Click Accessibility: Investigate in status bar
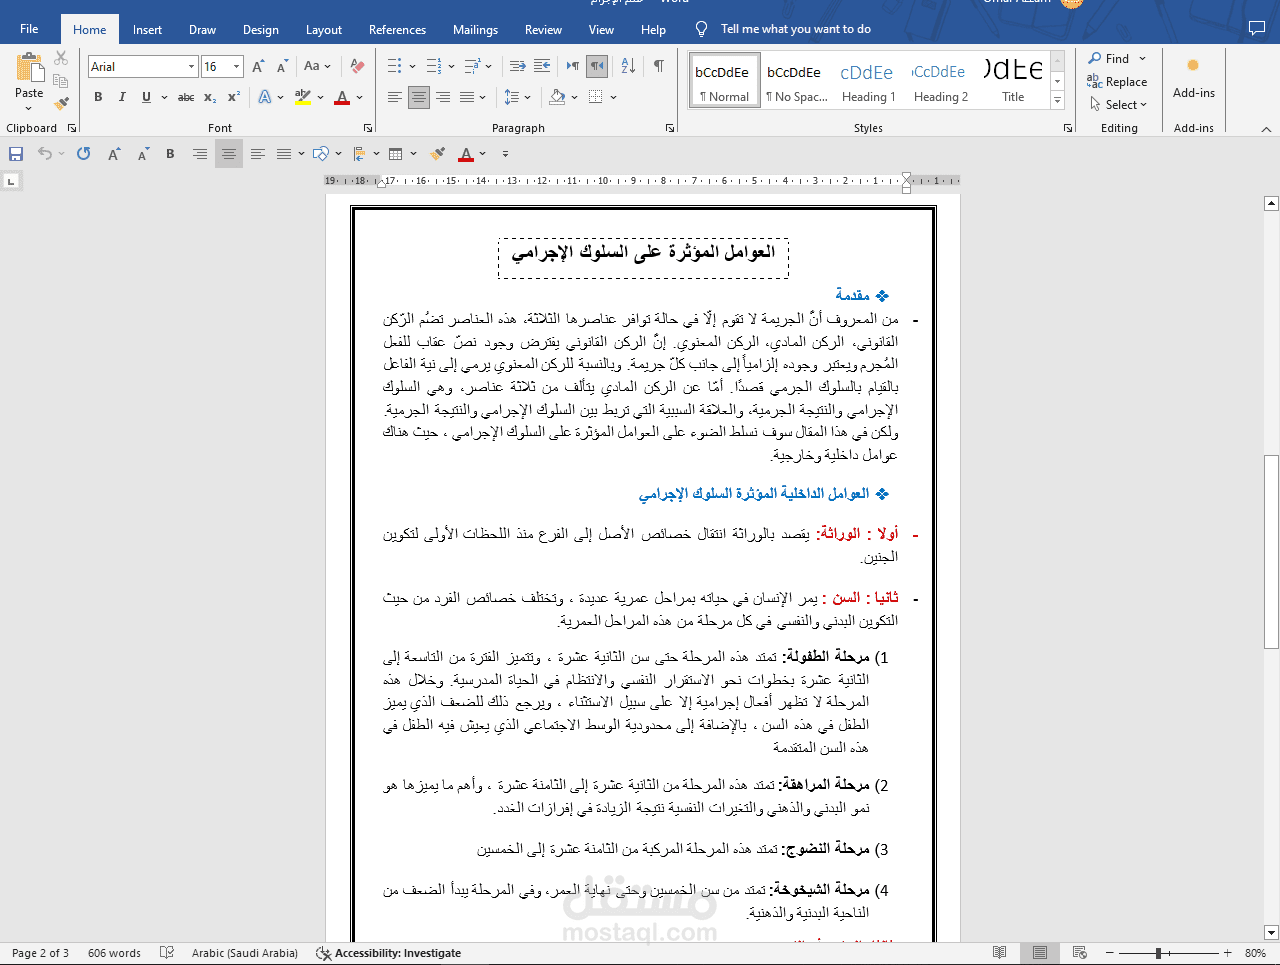The width and height of the screenshot is (1280, 965). tap(389, 953)
